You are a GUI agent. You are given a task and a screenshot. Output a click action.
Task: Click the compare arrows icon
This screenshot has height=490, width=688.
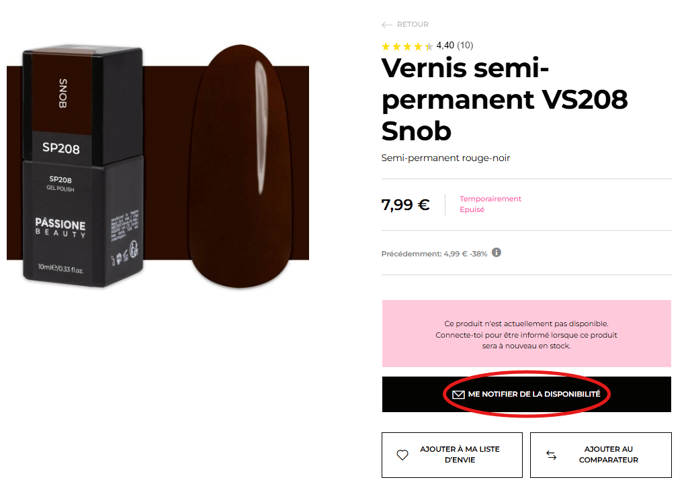(x=552, y=455)
